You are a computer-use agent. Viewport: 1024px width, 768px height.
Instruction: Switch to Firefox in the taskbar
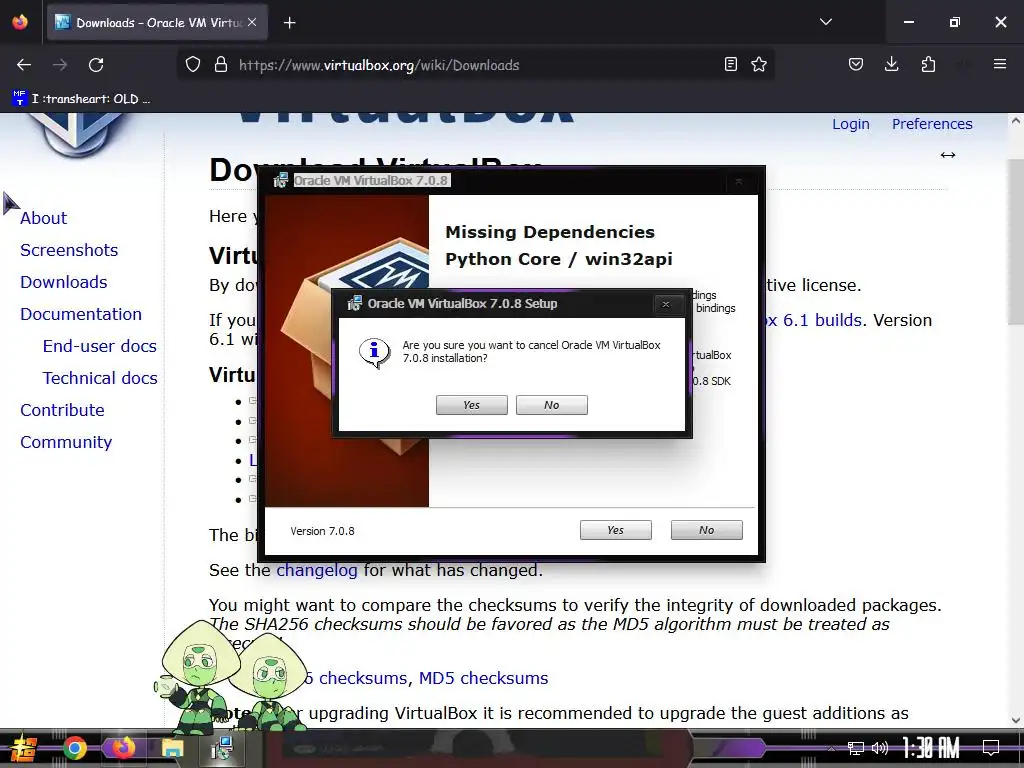pyautogui.click(x=123, y=748)
